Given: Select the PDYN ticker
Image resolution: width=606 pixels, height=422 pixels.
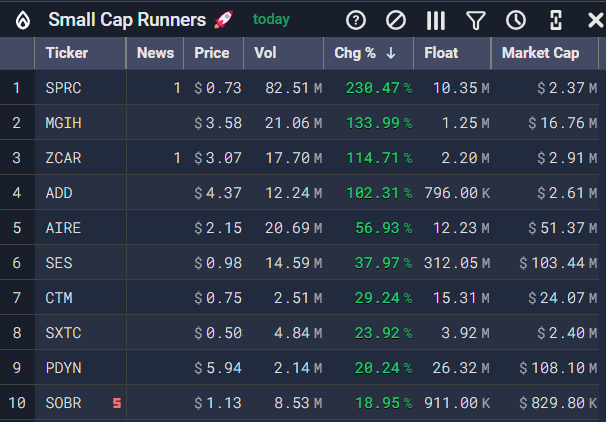Looking at the screenshot, I should pyautogui.click(x=63, y=368).
